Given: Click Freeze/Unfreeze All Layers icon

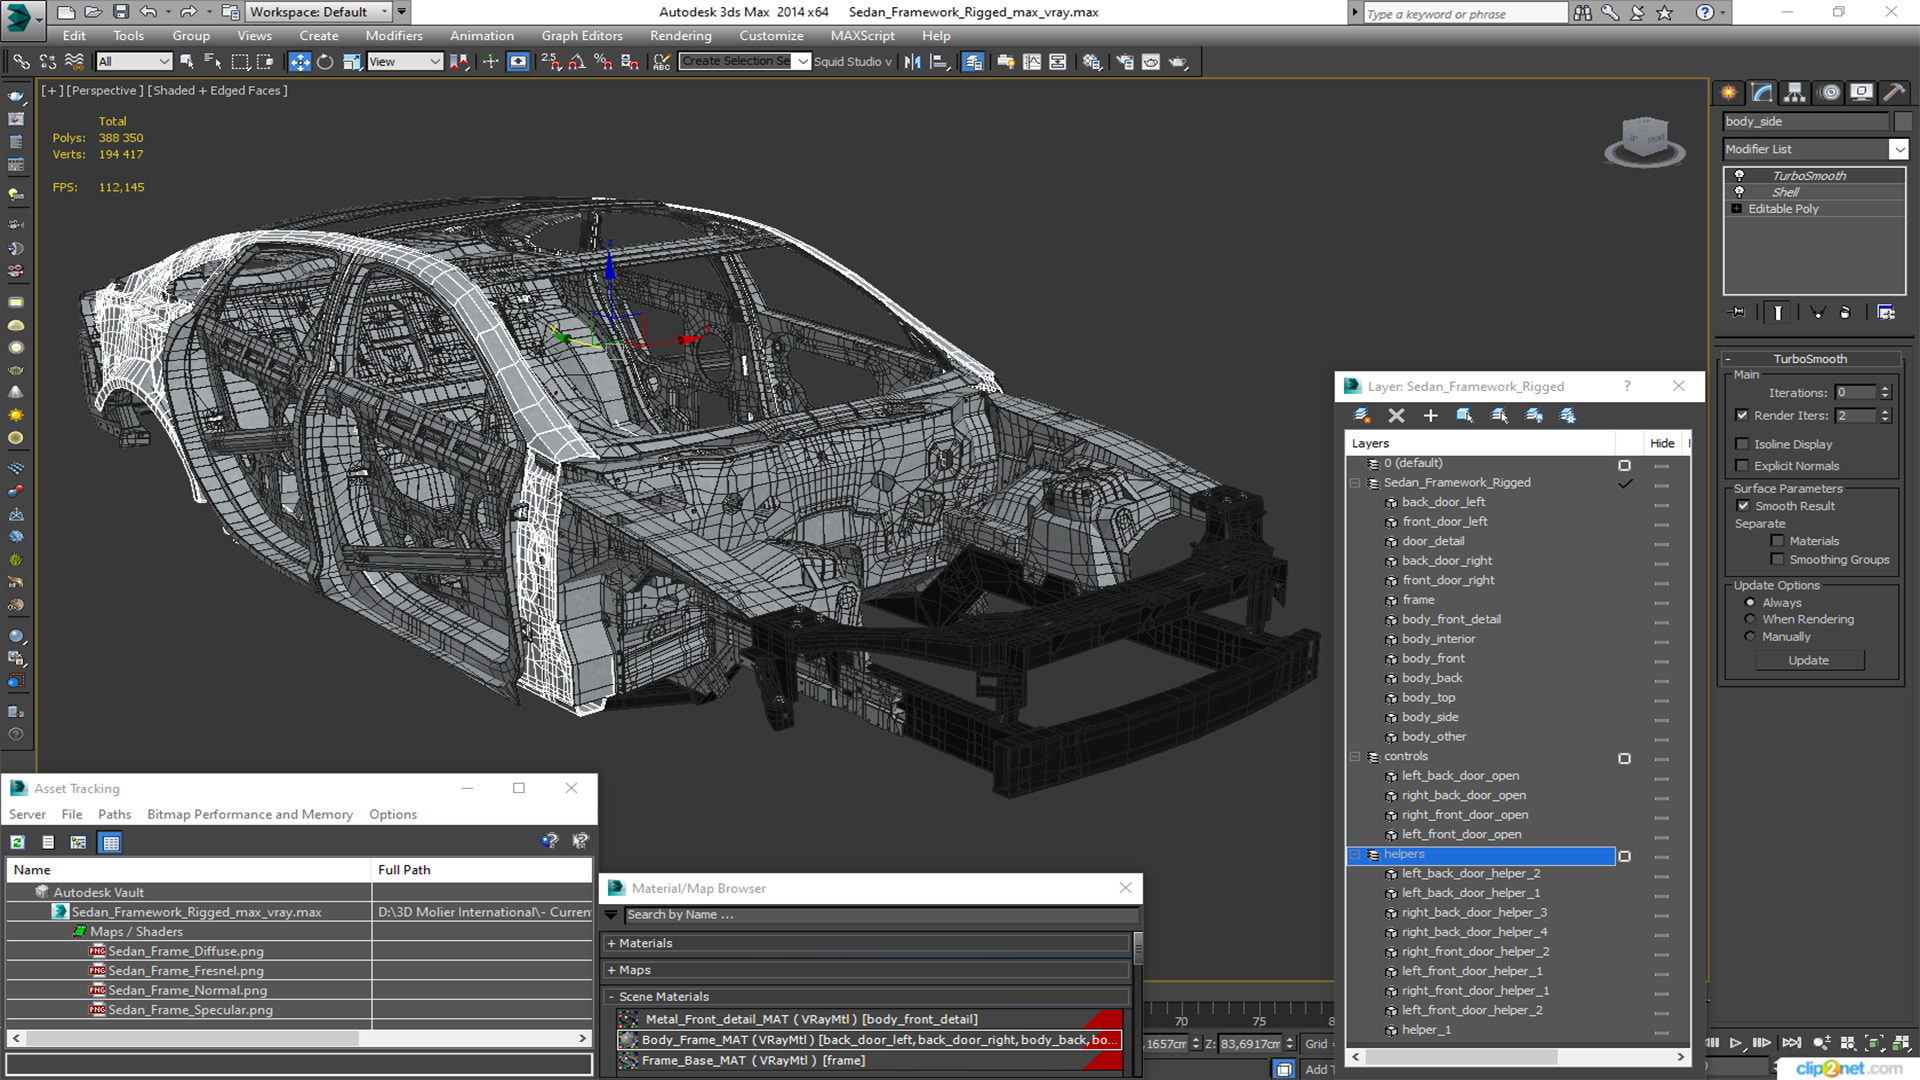Looking at the screenshot, I should click(x=1567, y=415).
